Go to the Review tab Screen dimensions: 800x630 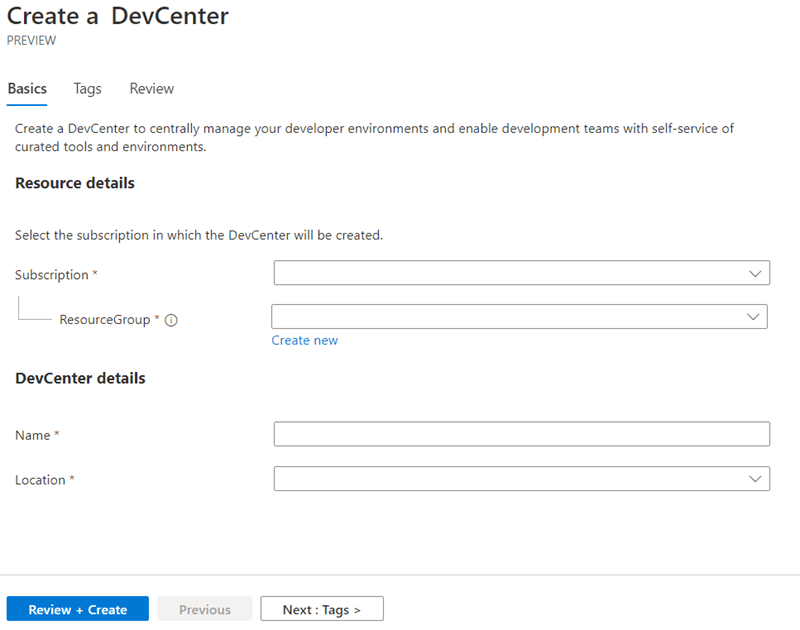coord(152,89)
